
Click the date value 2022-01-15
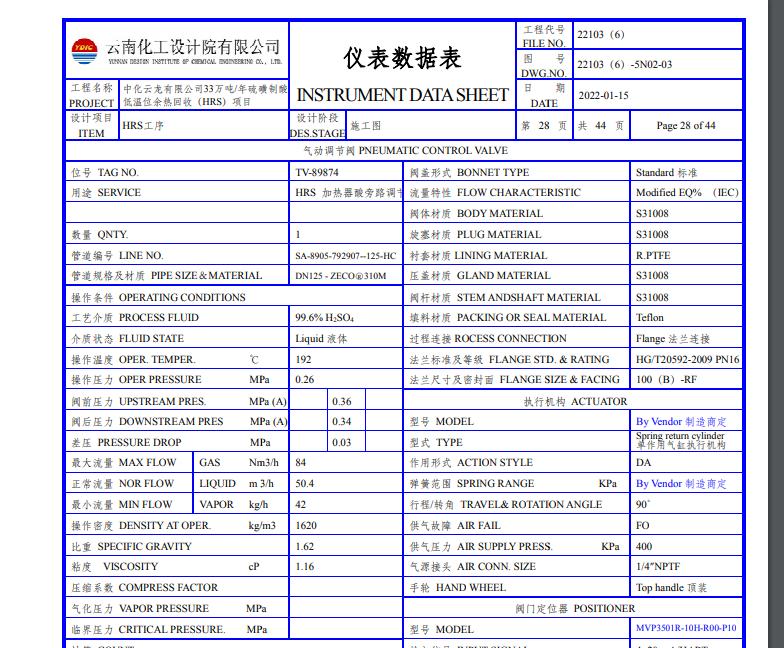tap(604, 96)
